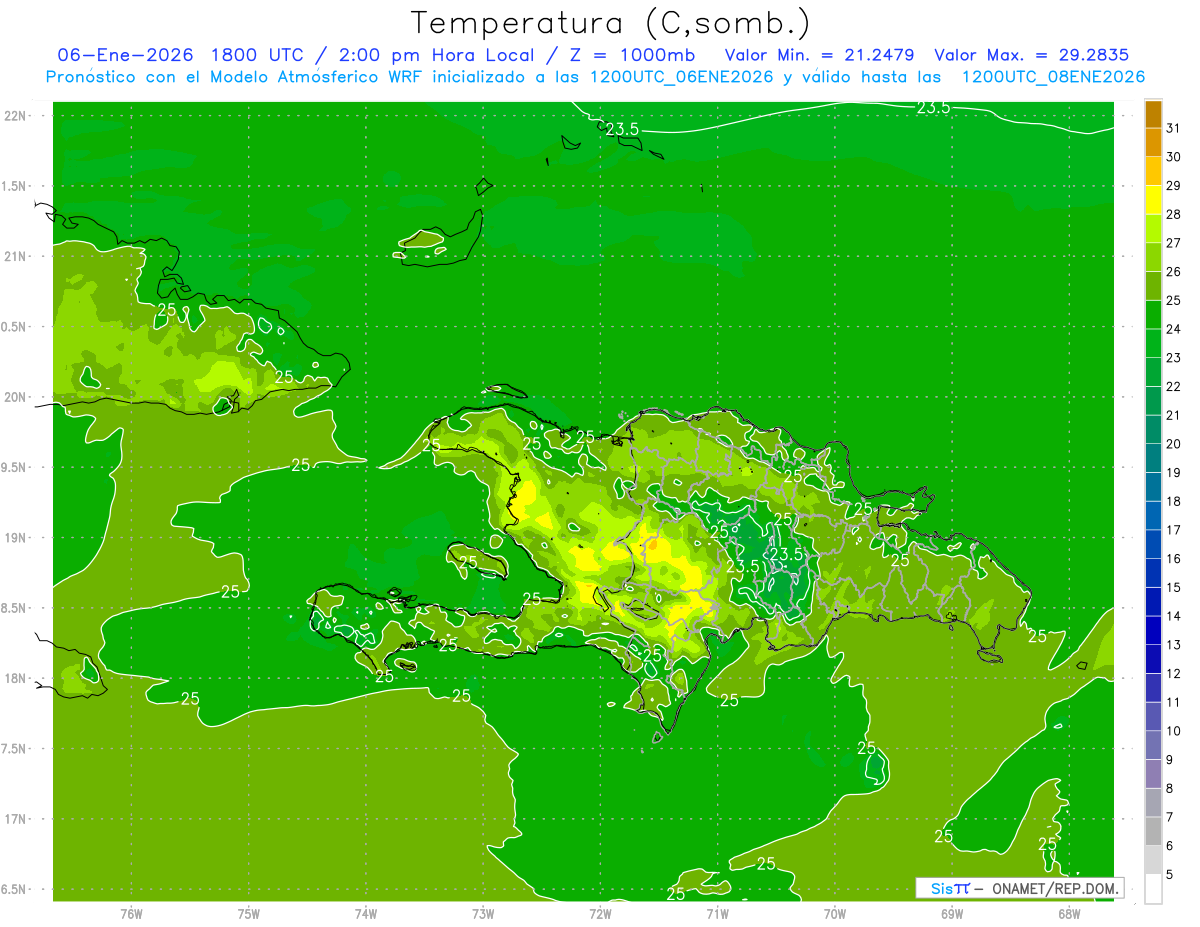
Task: Click the "30" colorbar label
Action: (1173, 157)
